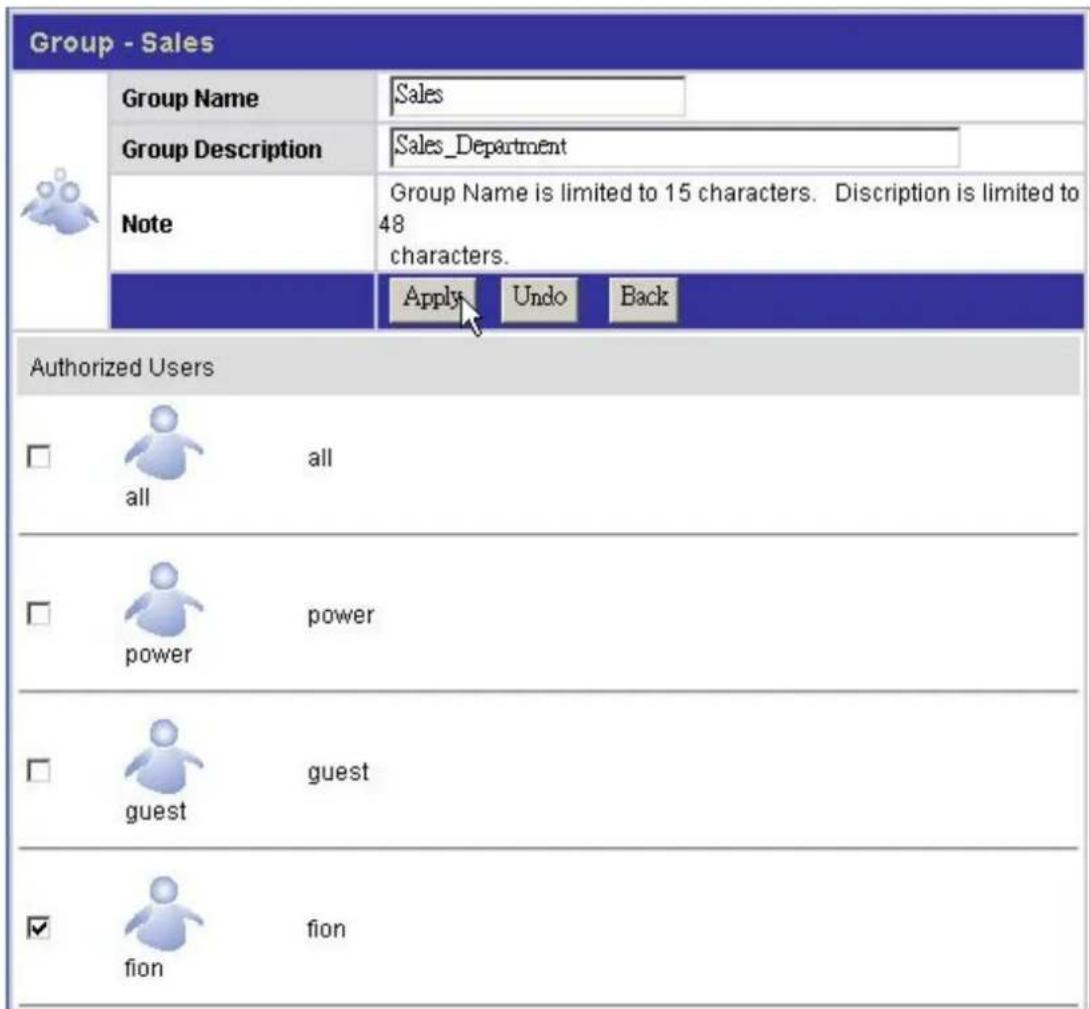Viewport: 1090px width, 1009px height.
Task: Click the 'Group - Sales' header title
Action: 122,43
